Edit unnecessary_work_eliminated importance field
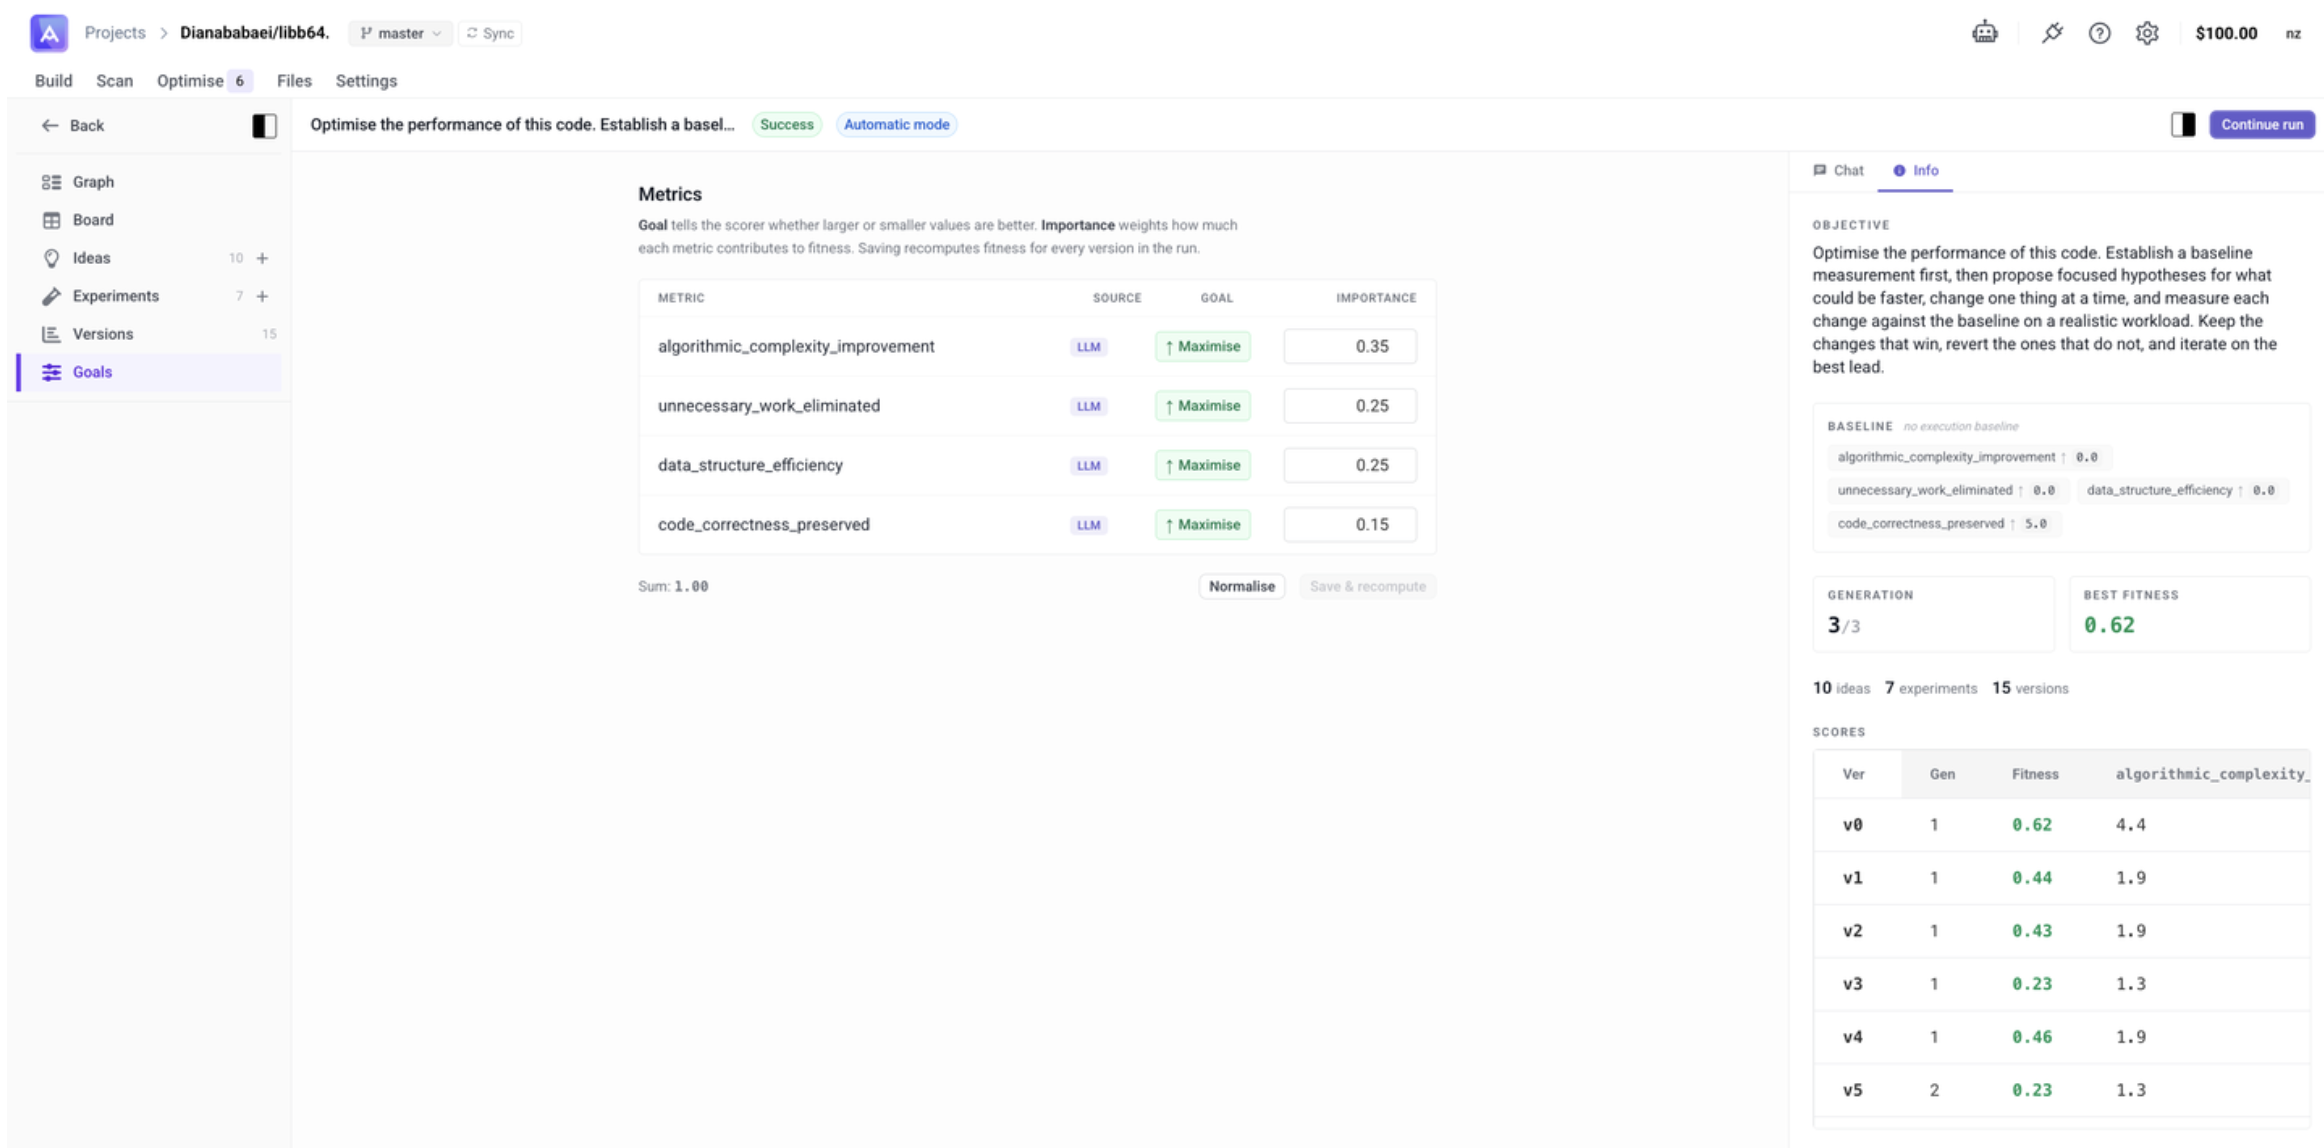2324x1148 pixels. click(1350, 405)
